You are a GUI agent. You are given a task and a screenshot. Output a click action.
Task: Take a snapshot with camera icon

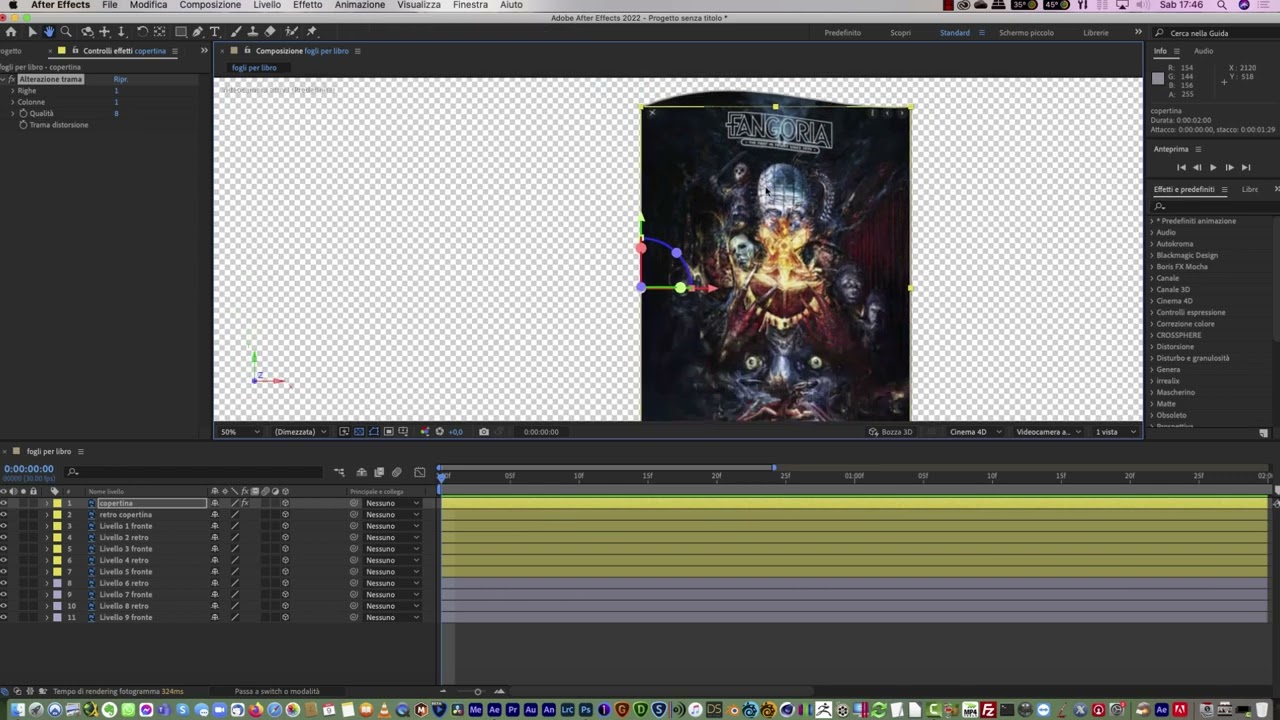(484, 432)
